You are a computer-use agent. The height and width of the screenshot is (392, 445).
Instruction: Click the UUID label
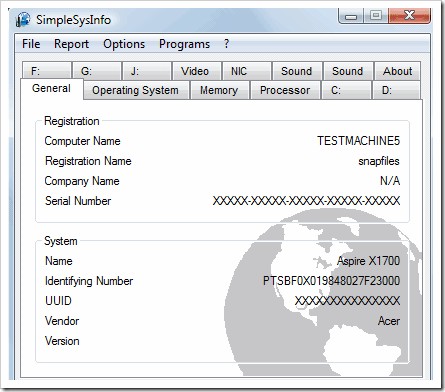click(x=58, y=301)
